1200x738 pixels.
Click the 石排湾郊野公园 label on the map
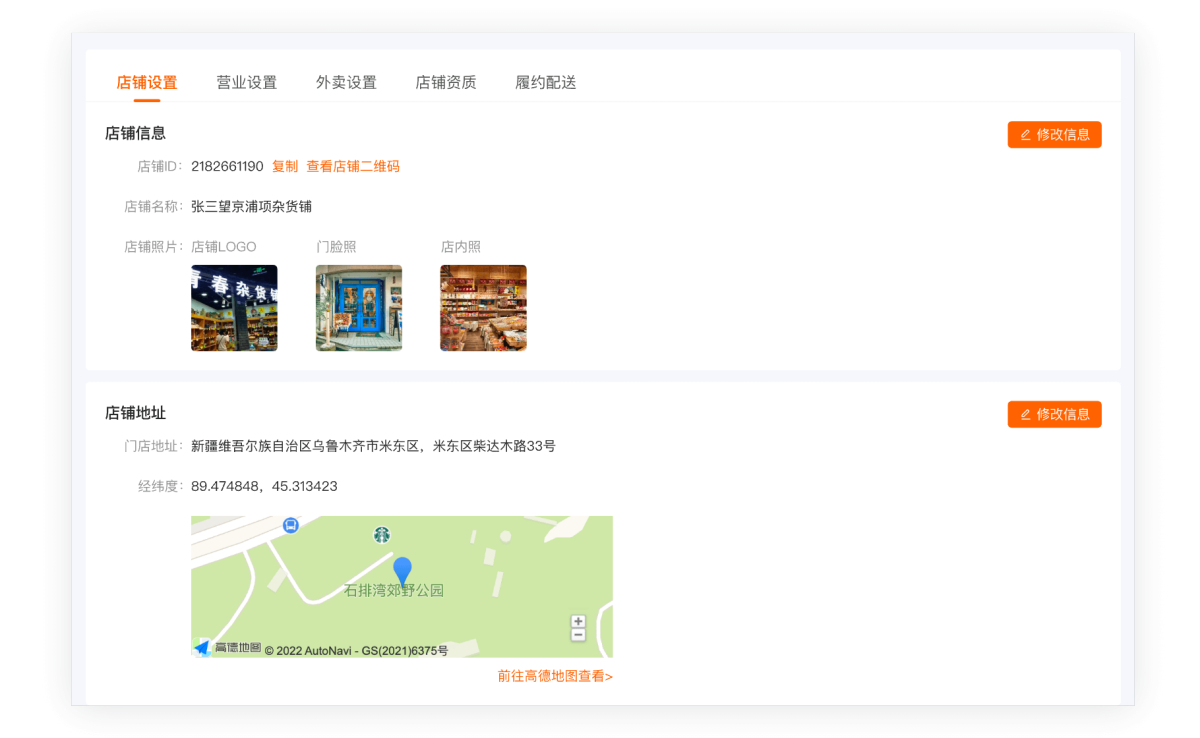(393, 591)
